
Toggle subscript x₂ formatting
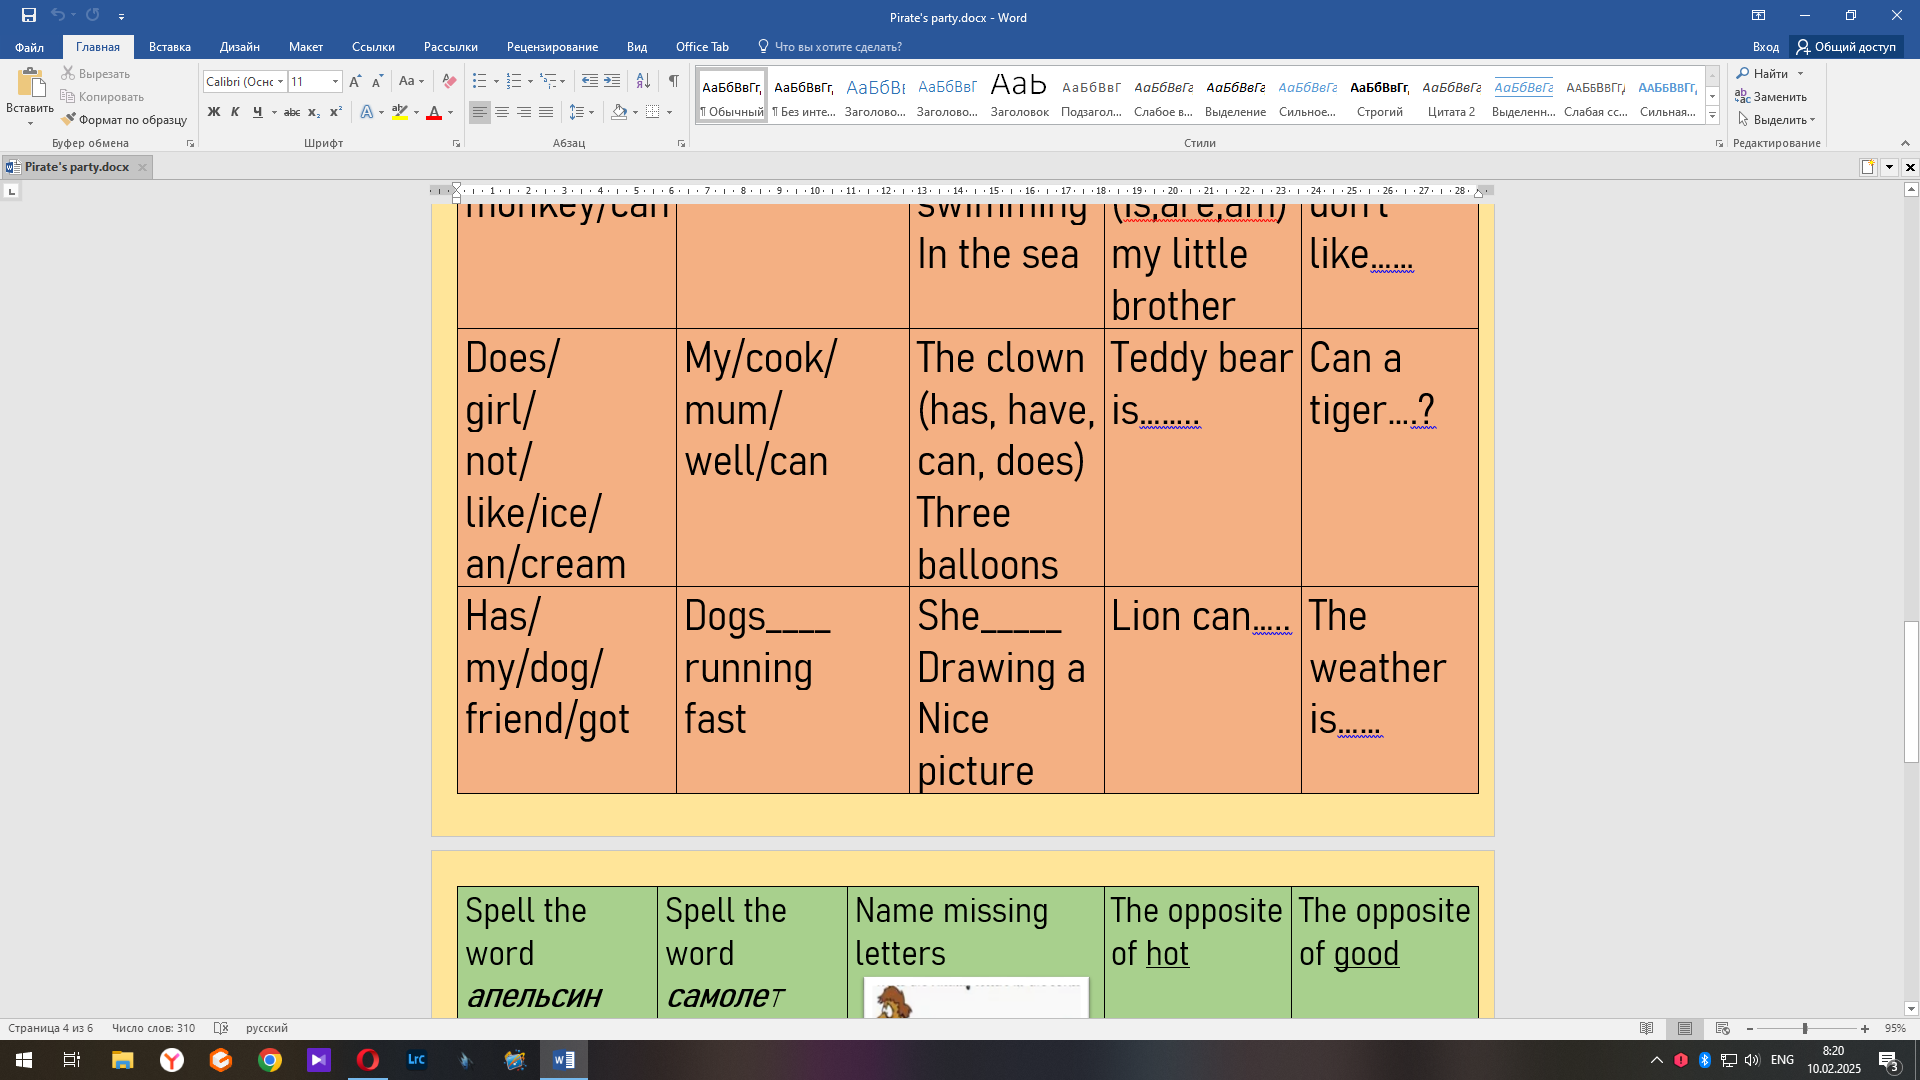point(314,112)
